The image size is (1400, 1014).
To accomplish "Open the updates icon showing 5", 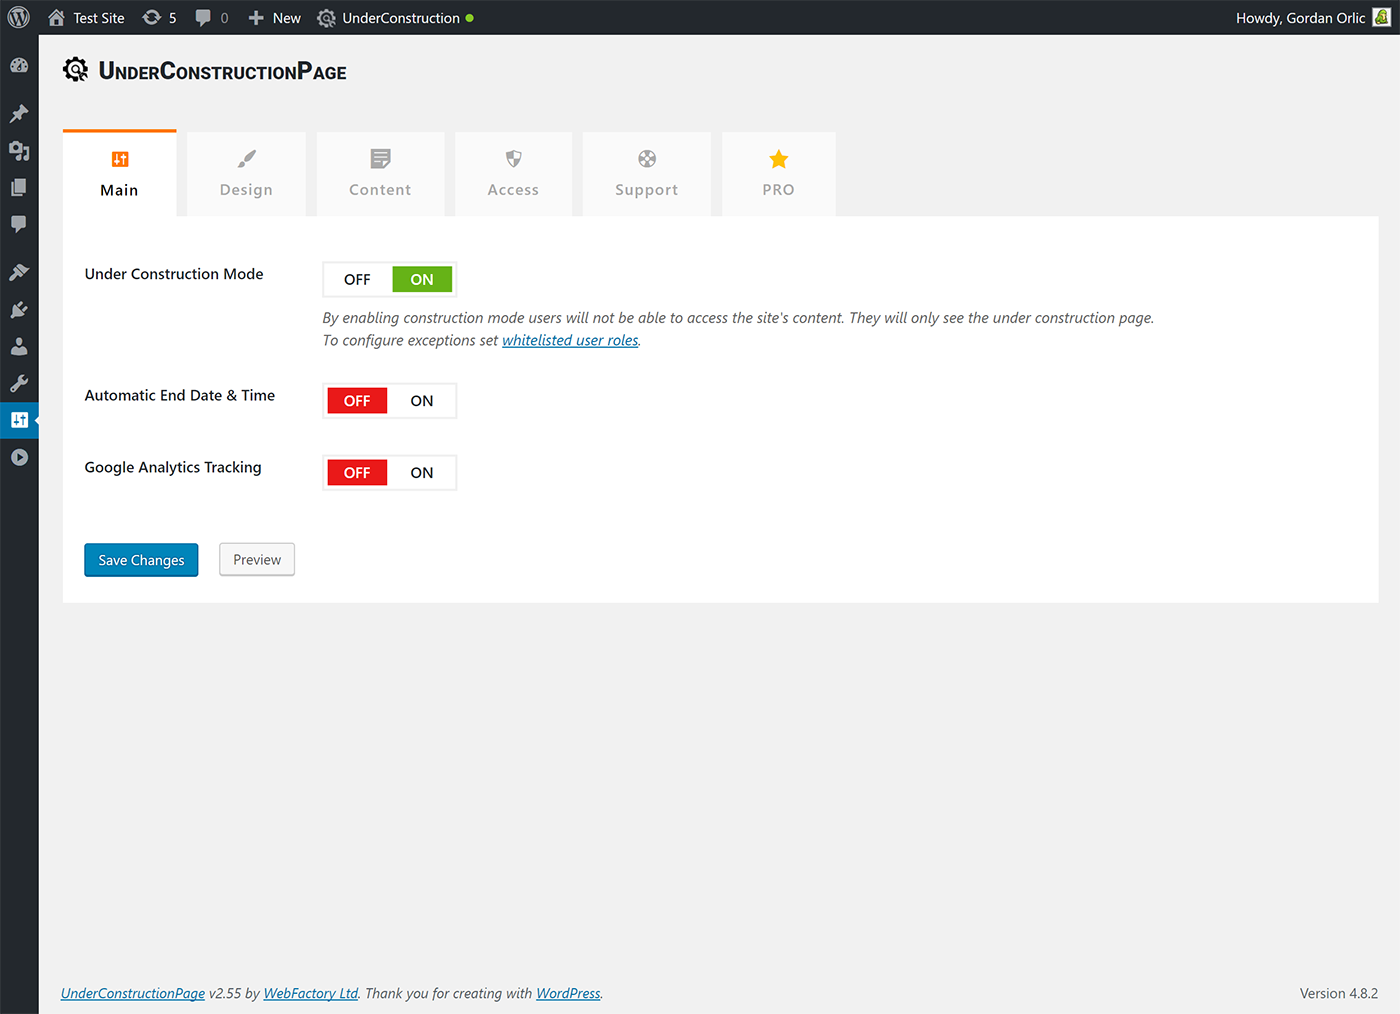I will coord(151,18).
